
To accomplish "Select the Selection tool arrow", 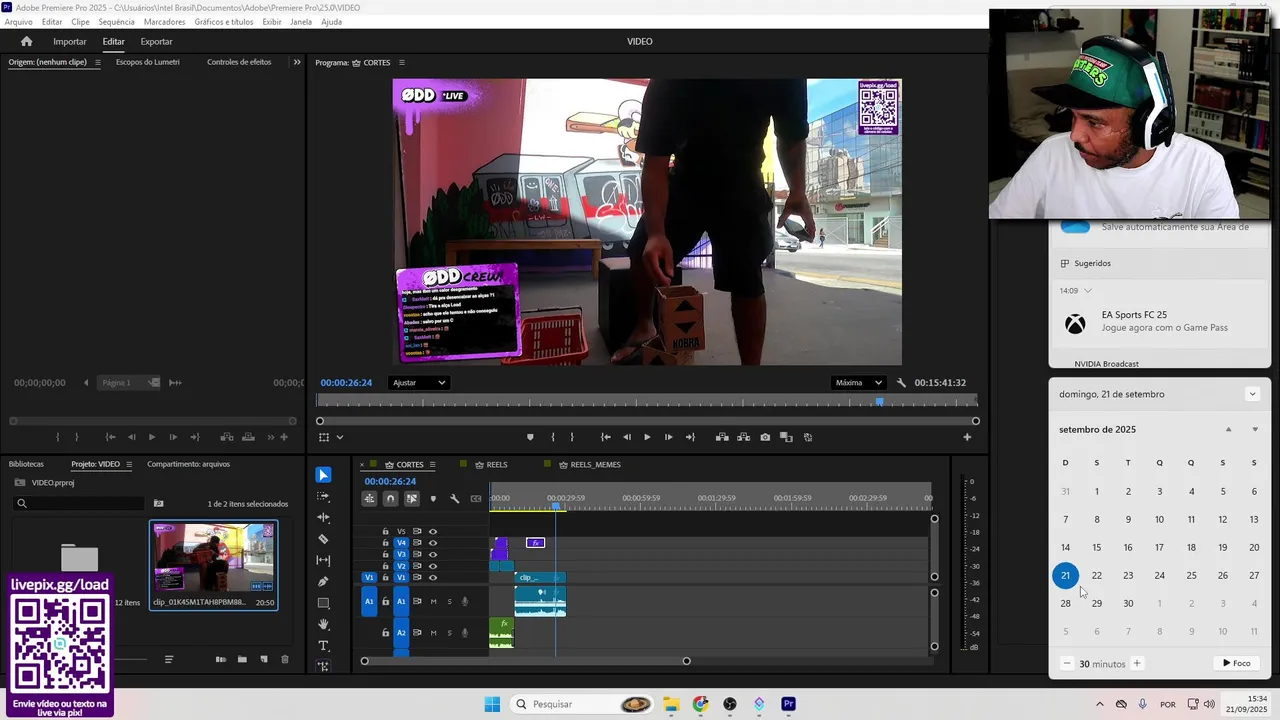I will pos(323,475).
